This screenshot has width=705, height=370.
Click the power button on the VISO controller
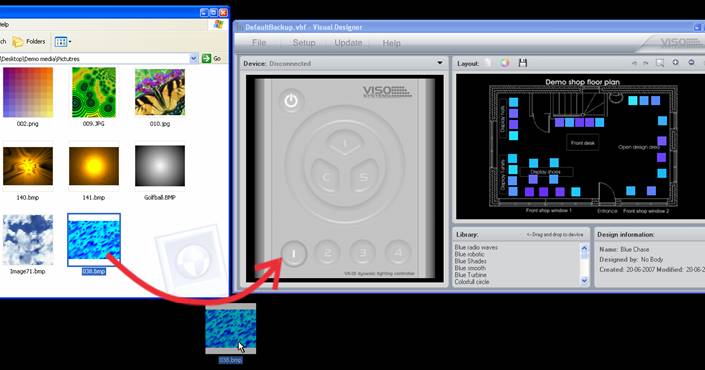[x=291, y=100]
